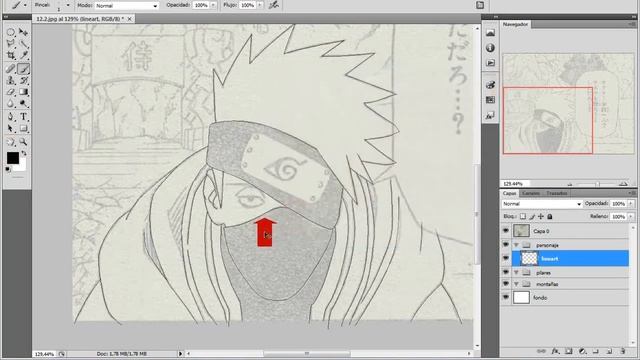Open brush Modo dropdown
Viewport: 640px width, 360px height.
pos(126,6)
